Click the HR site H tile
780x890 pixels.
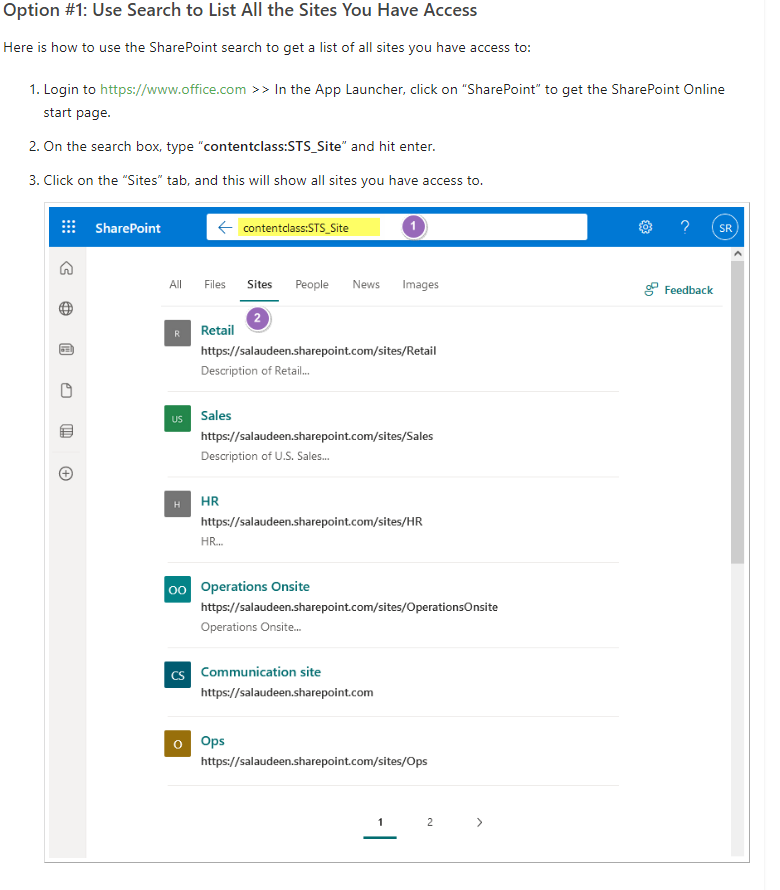(x=178, y=504)
